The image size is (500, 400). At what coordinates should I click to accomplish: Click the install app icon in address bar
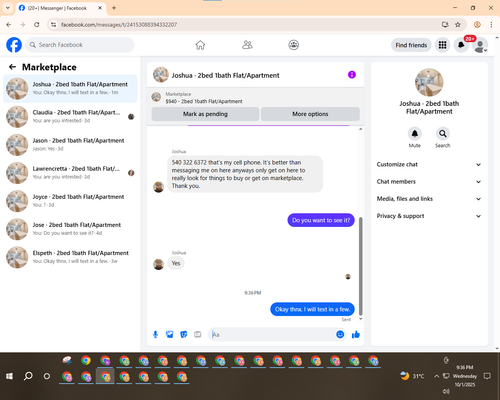pos(445,24)
